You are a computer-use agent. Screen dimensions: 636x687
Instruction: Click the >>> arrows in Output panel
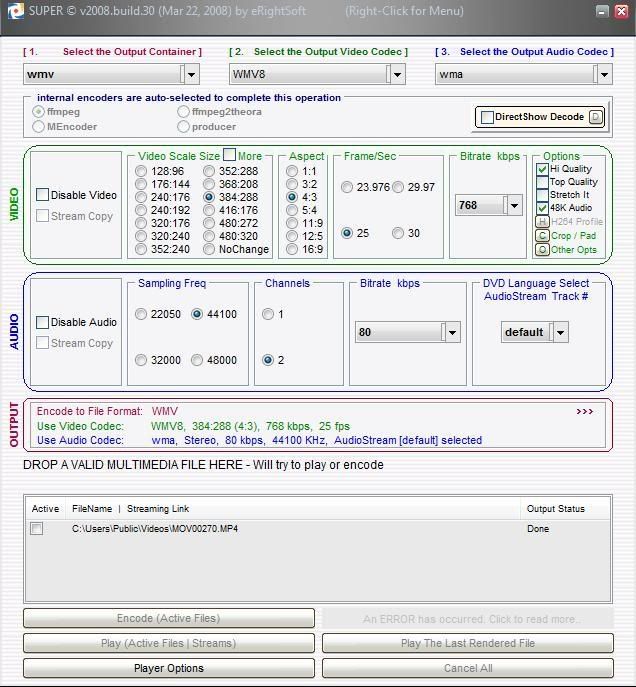point(584,411)
